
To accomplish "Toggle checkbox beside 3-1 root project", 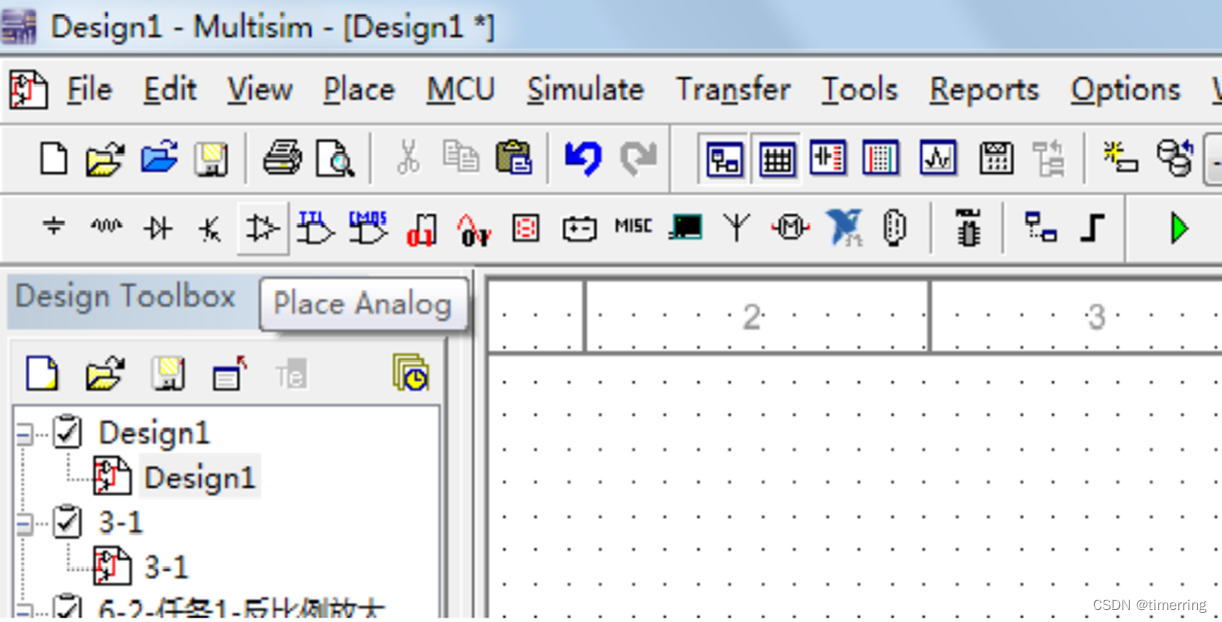I will (67, 522).
